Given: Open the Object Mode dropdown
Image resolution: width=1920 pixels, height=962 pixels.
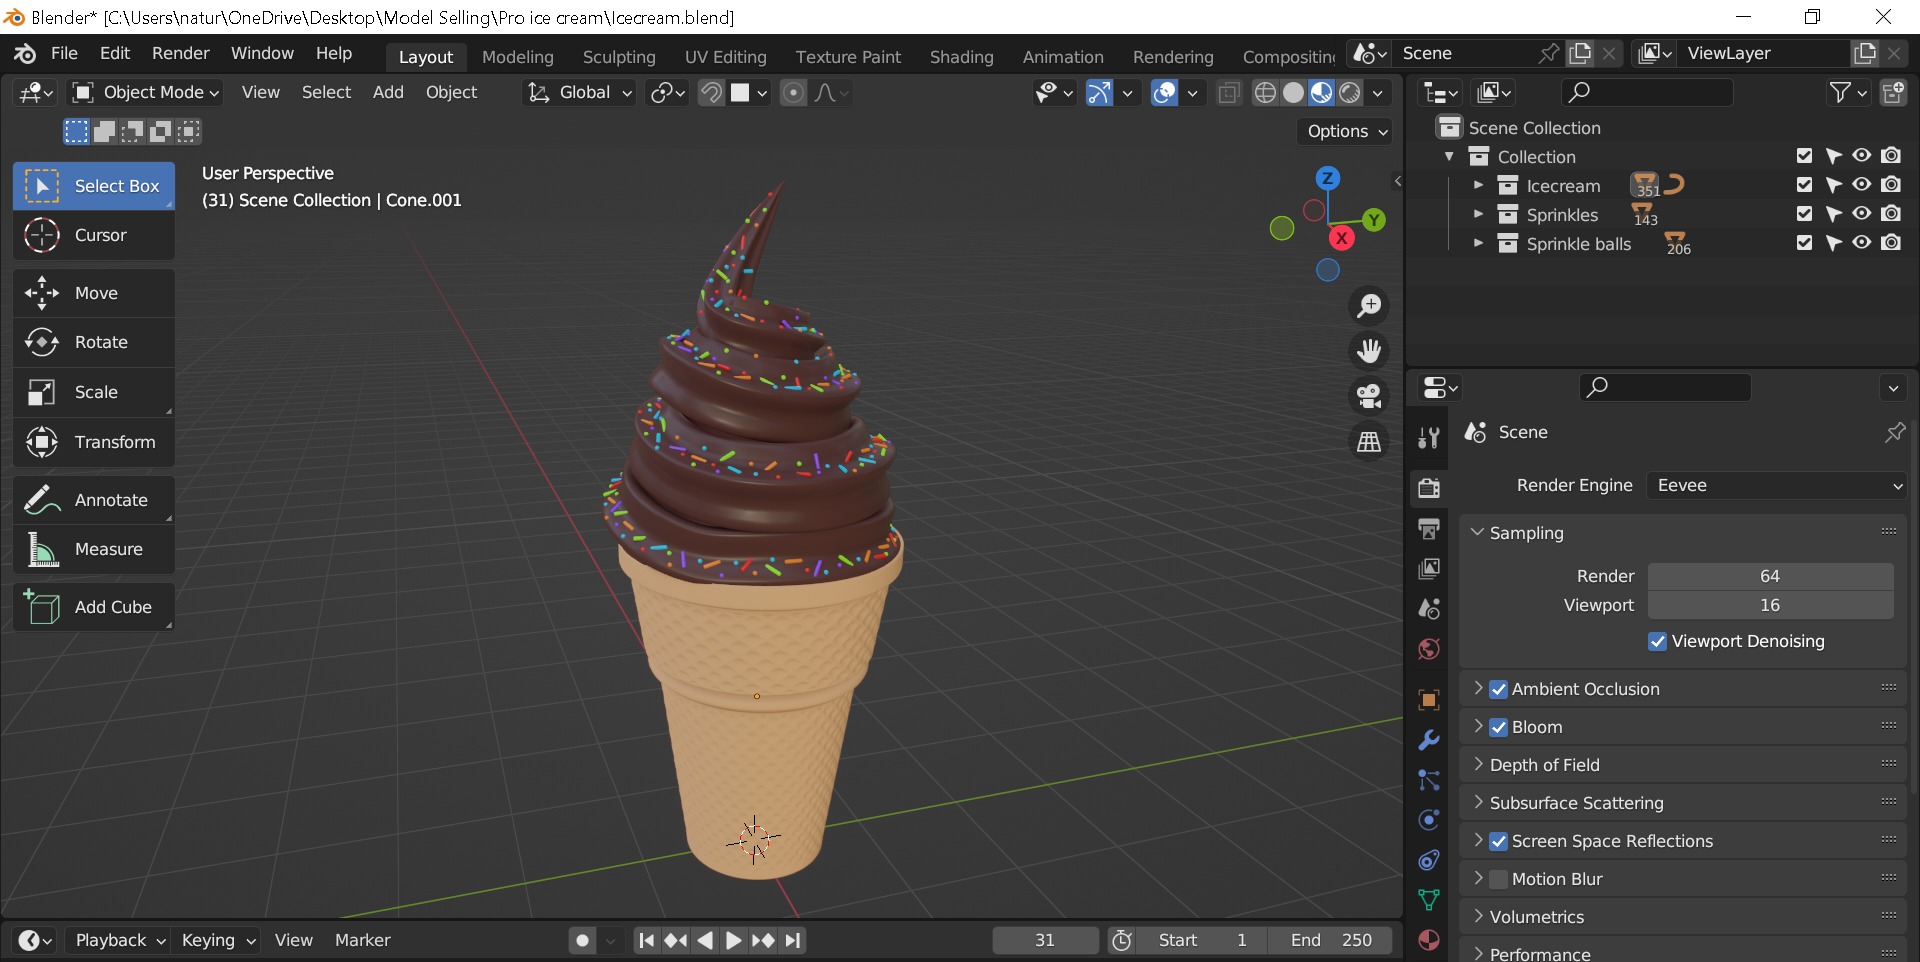Looking at the screenshot, I should point(146,93).
